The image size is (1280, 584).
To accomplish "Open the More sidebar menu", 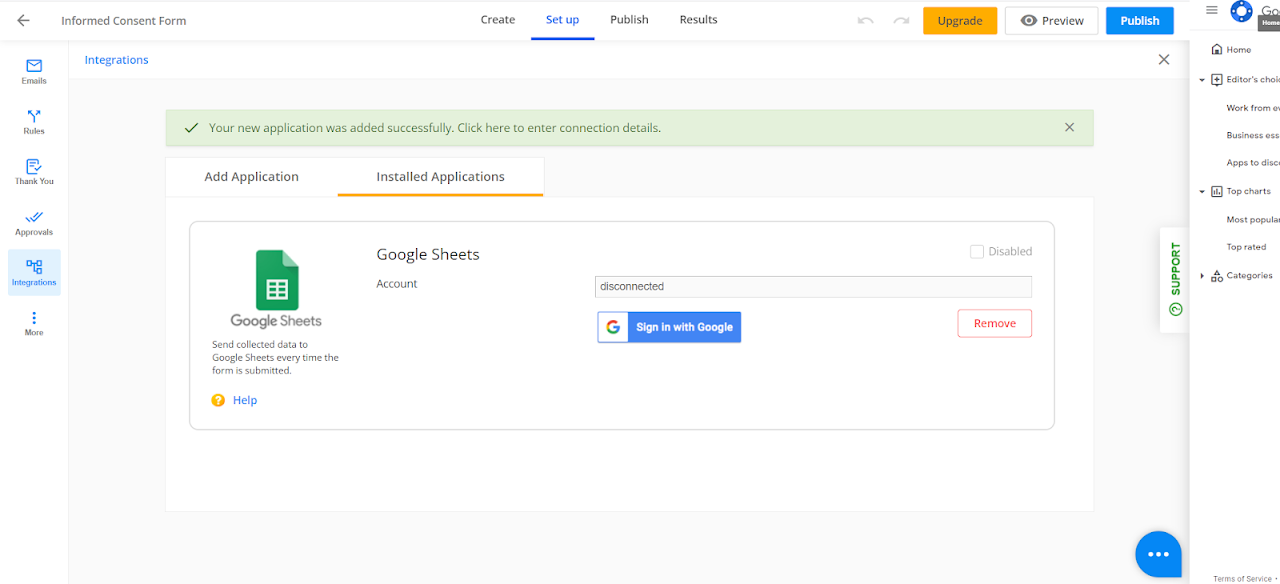I will [34, 323].
